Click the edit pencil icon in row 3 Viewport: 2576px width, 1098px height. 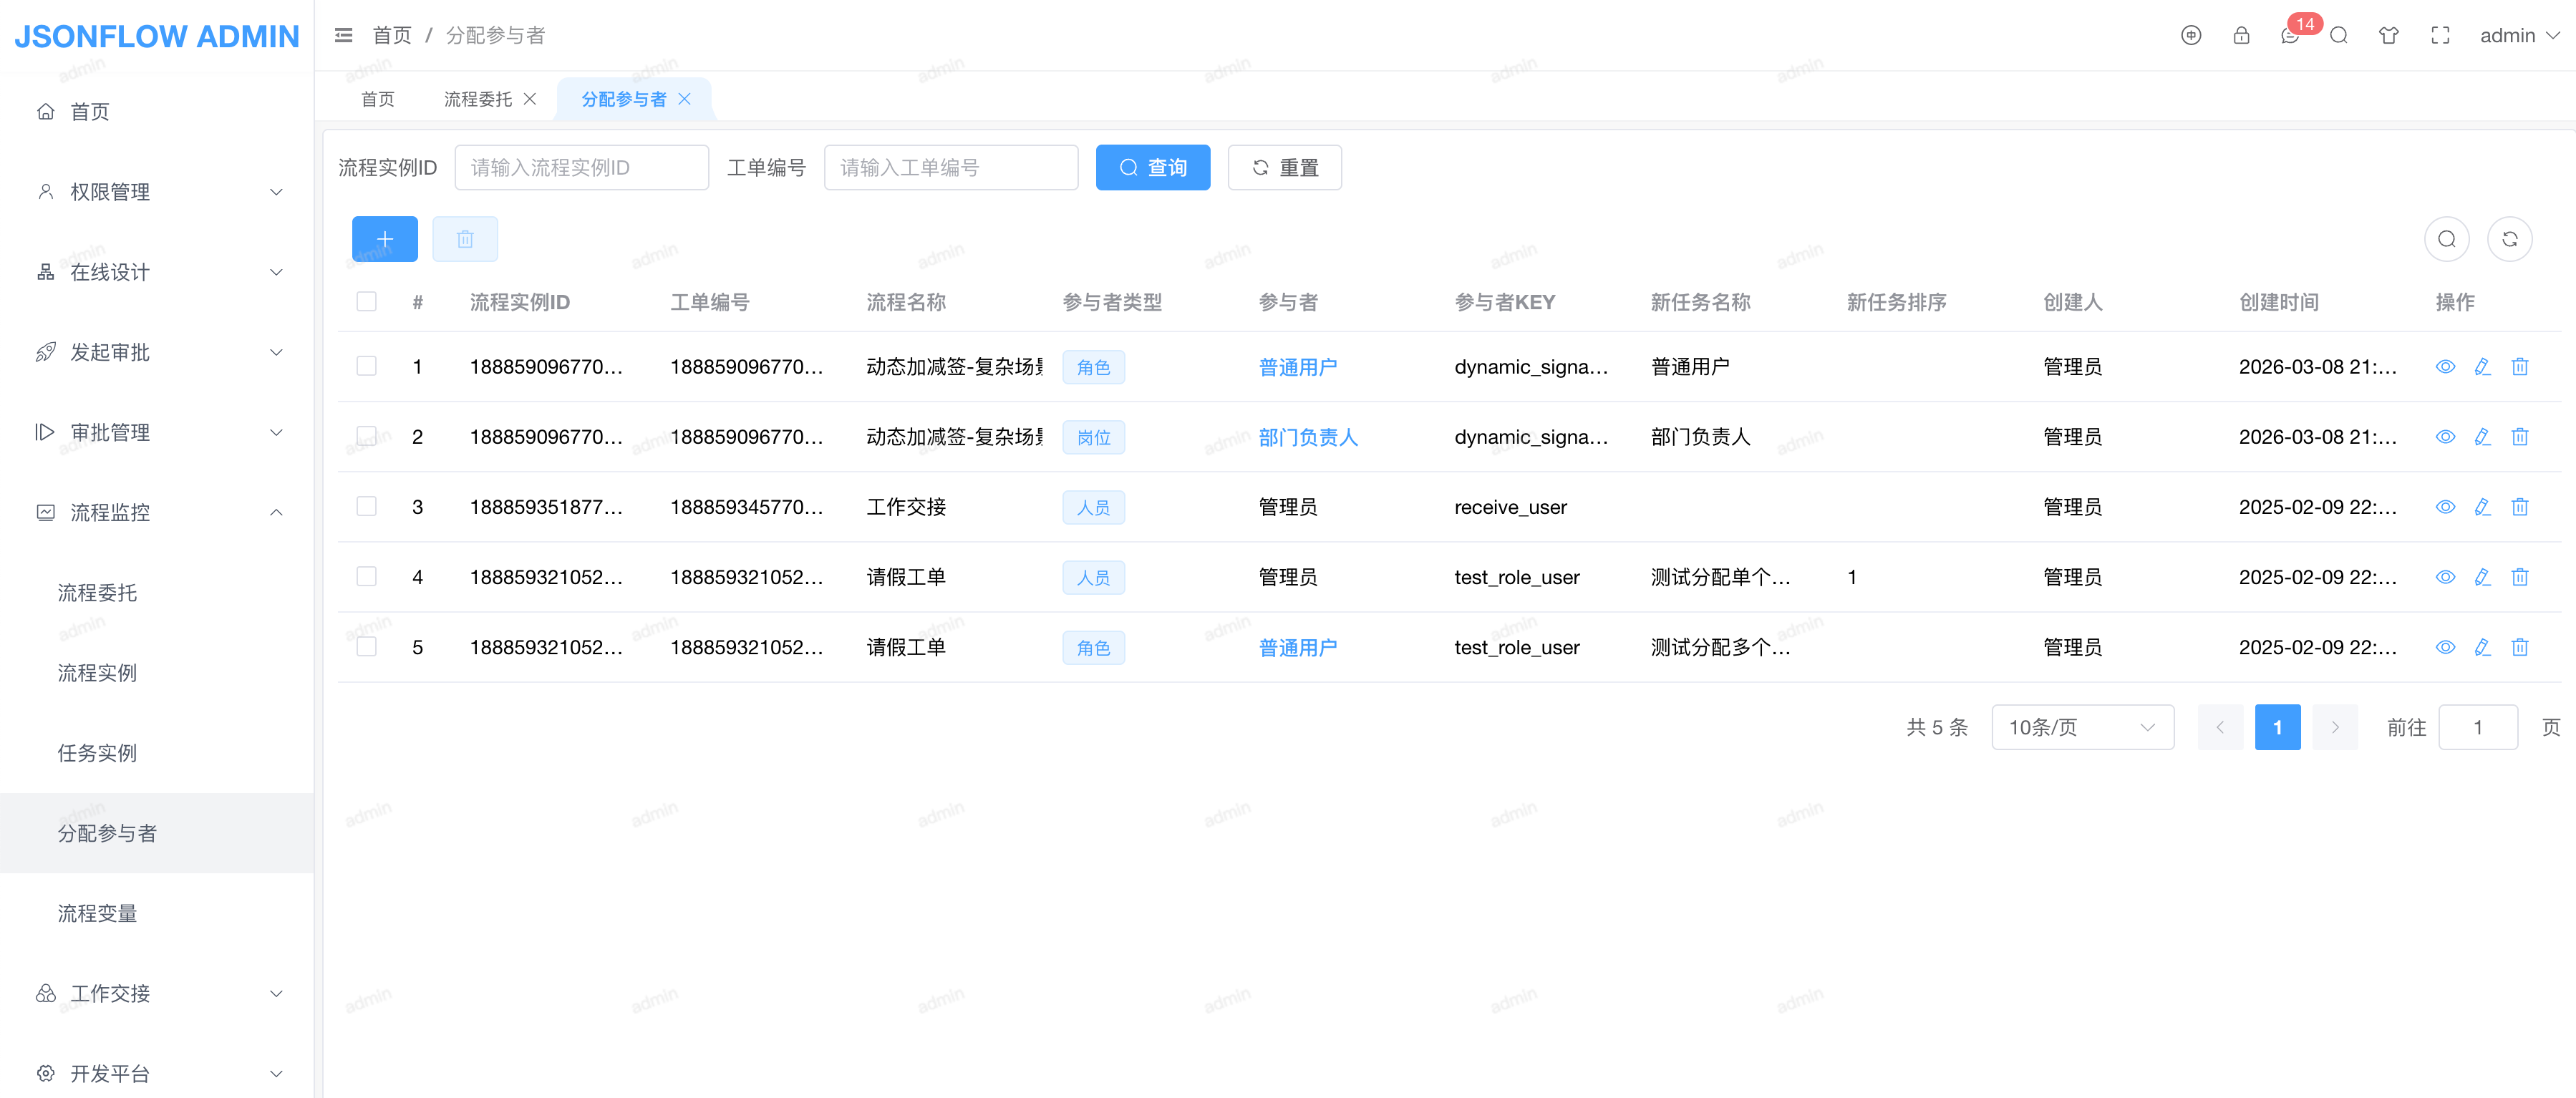click(2482, 507)
